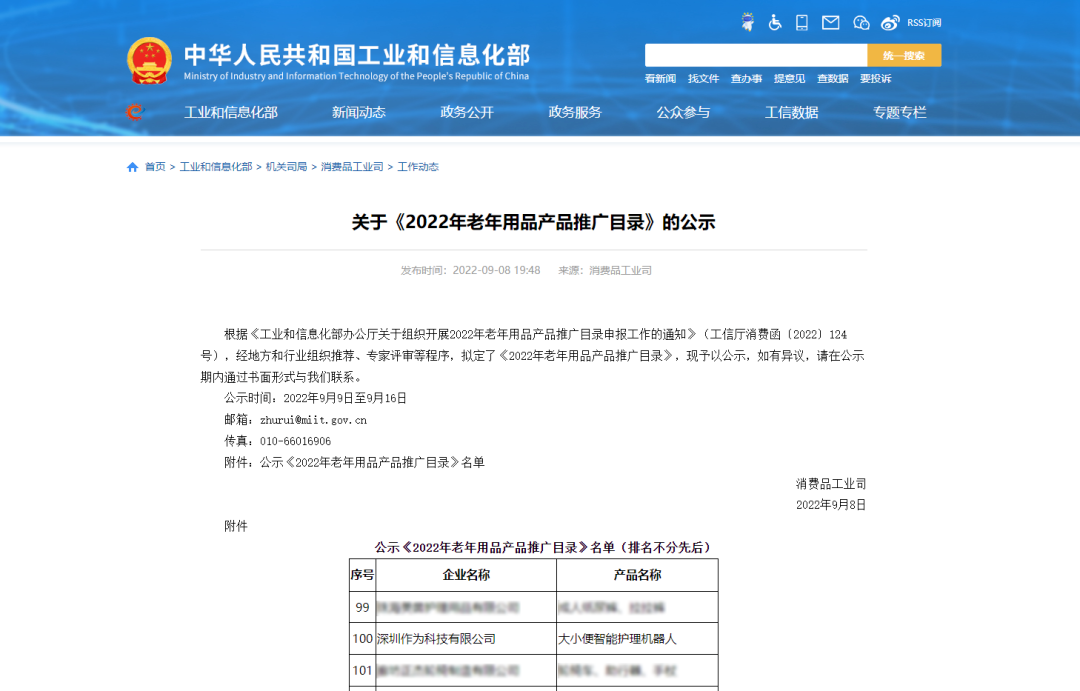Open 新闻动态 navigation menu
Viewport: 1080px width, 691px height.
(358, 112)
